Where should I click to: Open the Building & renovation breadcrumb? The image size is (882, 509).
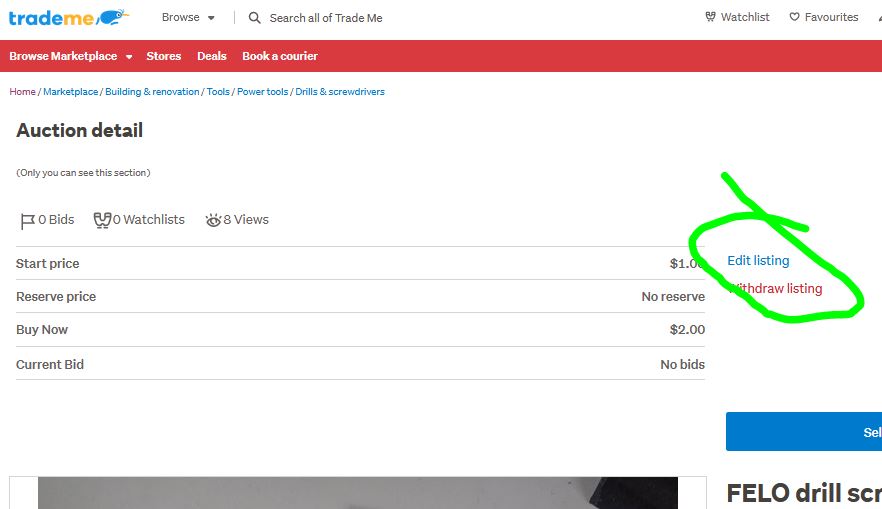[x=152, y=92]
